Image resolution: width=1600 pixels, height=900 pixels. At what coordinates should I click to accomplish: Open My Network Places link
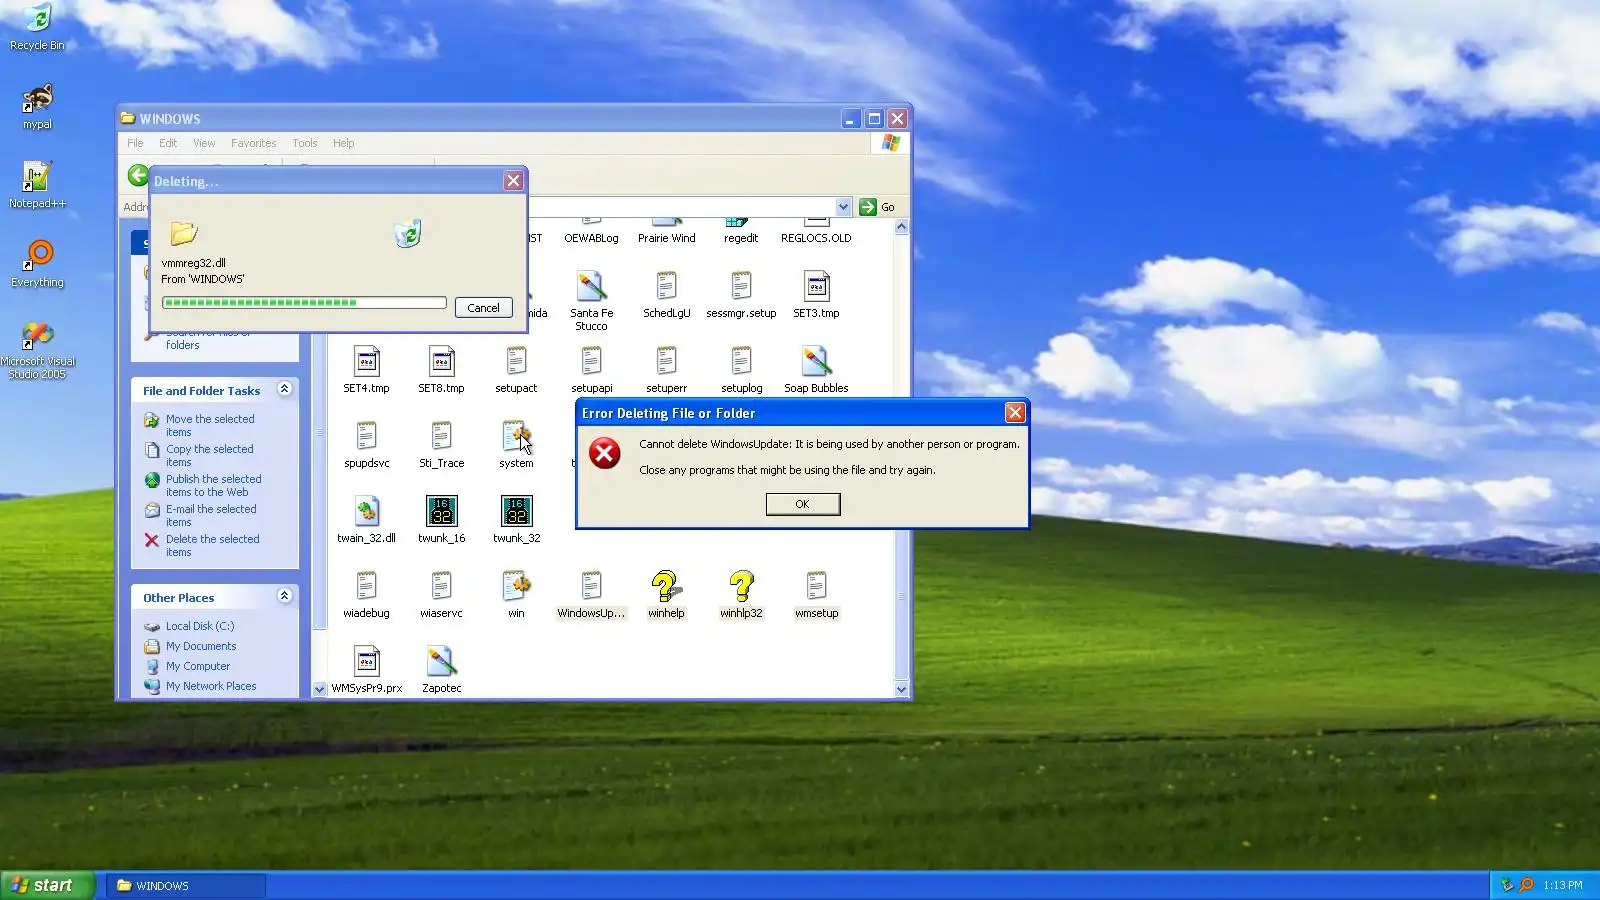pyautogui.click(x=210, y=686)
